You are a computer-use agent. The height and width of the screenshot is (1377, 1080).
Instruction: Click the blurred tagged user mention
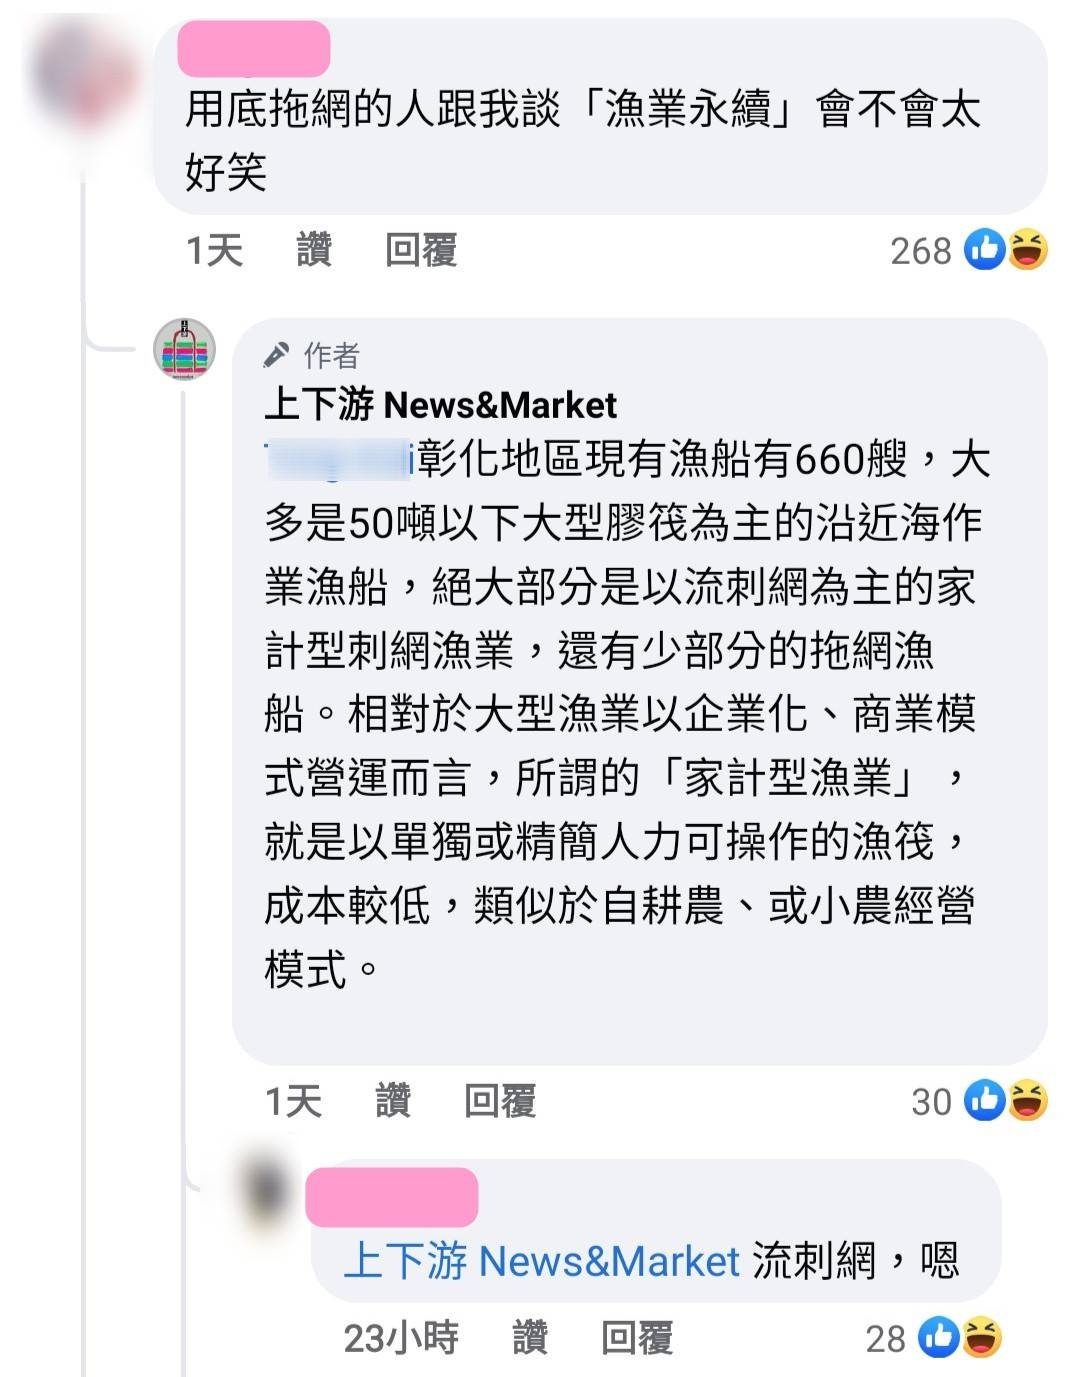point(339,459)
